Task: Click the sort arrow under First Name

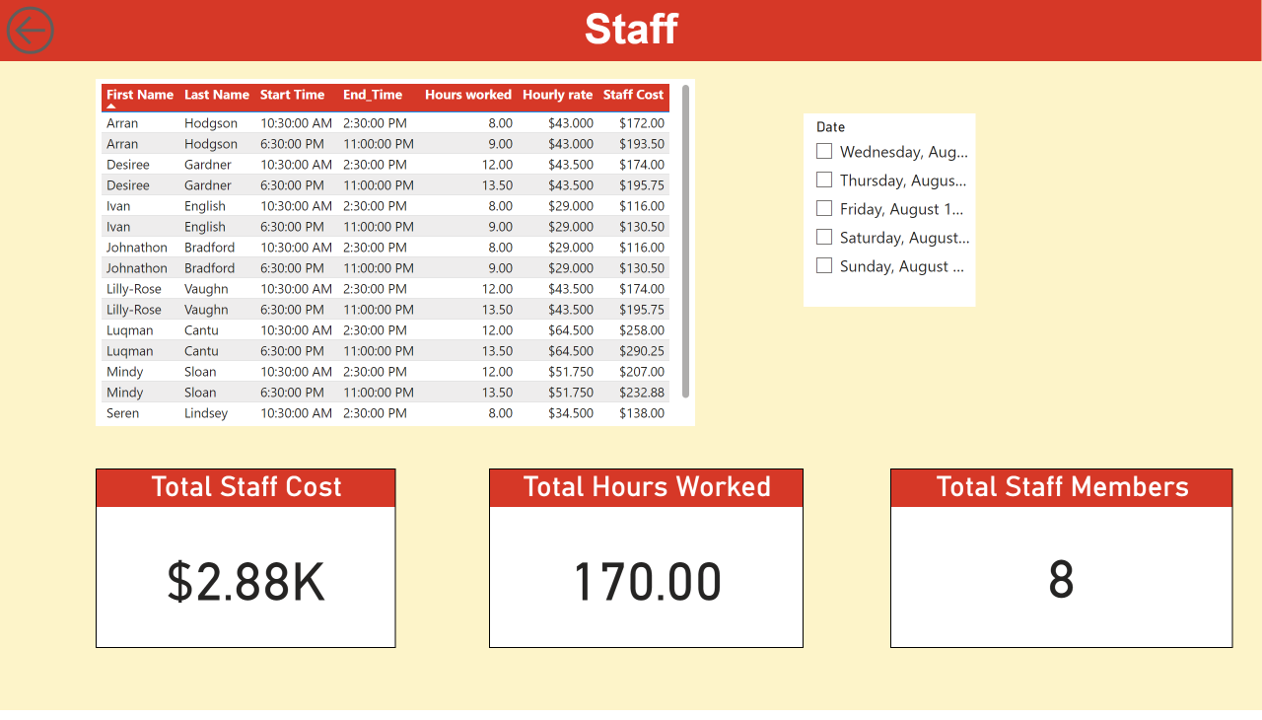Action: 111,106
